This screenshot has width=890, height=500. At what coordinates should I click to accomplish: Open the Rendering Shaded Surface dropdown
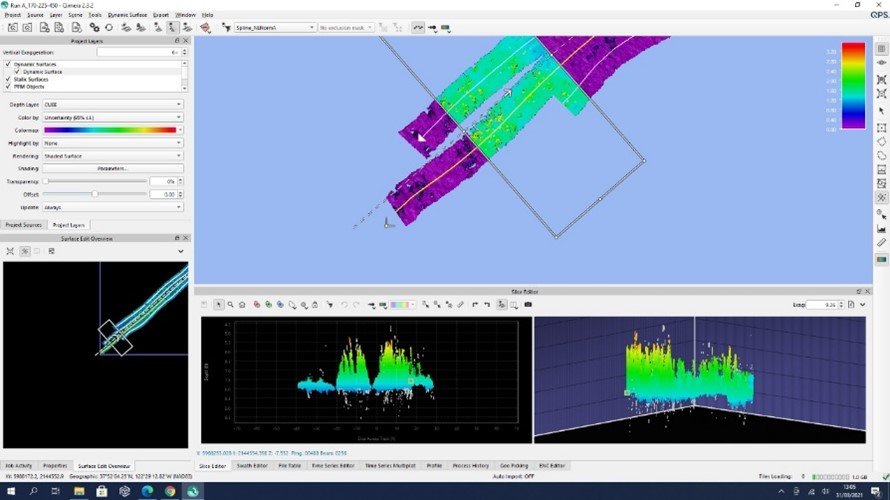tap(112, 156)
